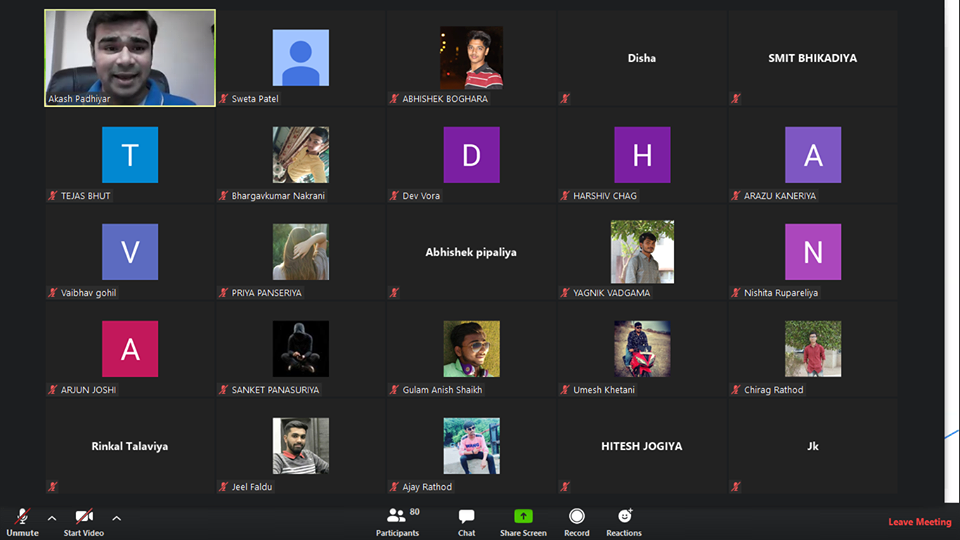Expand audio options arrow beside Unmute
Screen dimensions: 960x540
pyautogui.click(x=52, y=518)
